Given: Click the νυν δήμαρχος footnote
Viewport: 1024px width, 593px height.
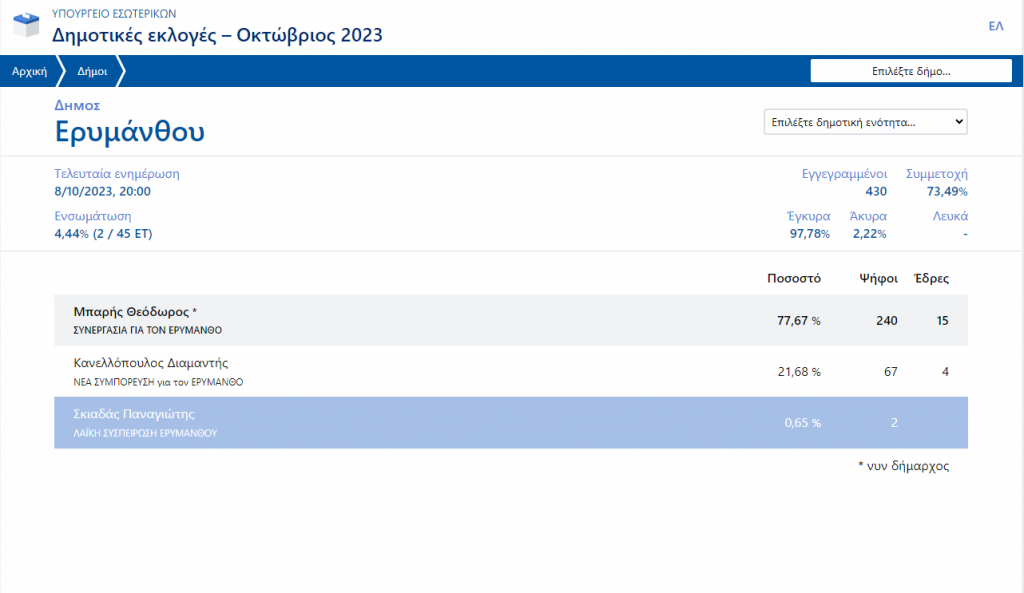Looking at the screenshot, I should coord(903,466).
